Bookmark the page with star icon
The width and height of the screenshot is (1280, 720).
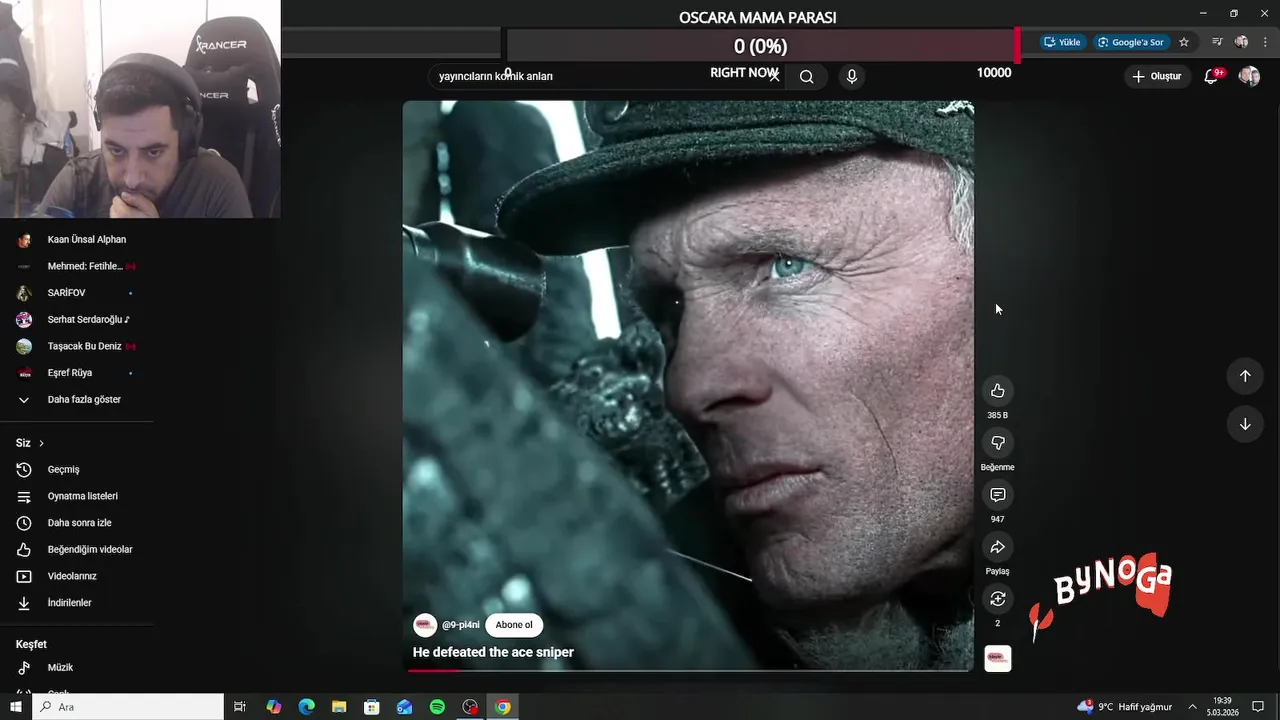pos(1184,42)
